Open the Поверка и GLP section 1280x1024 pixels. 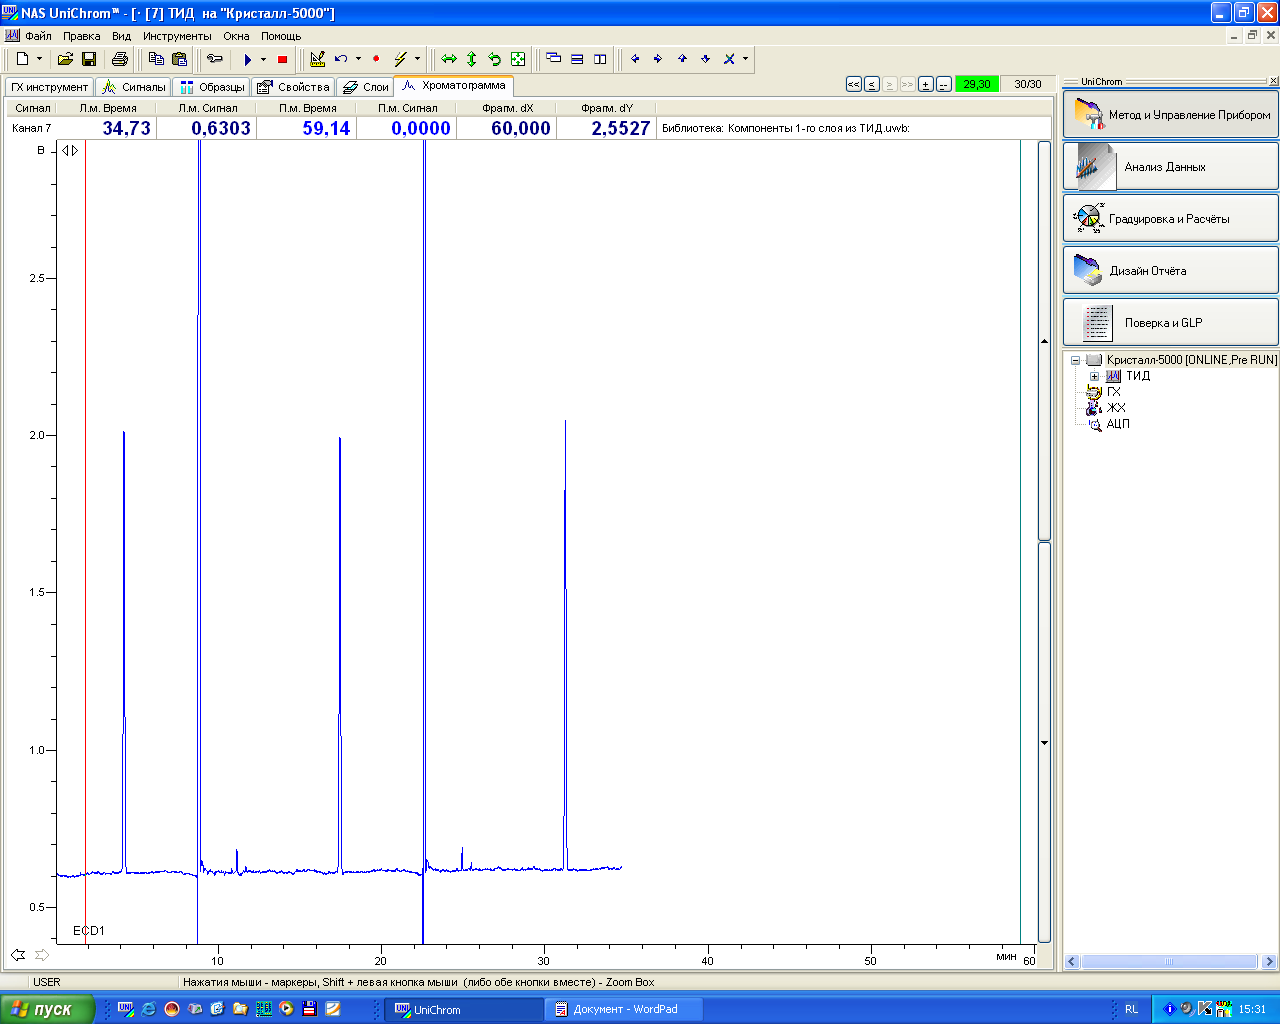[1170, 323]
